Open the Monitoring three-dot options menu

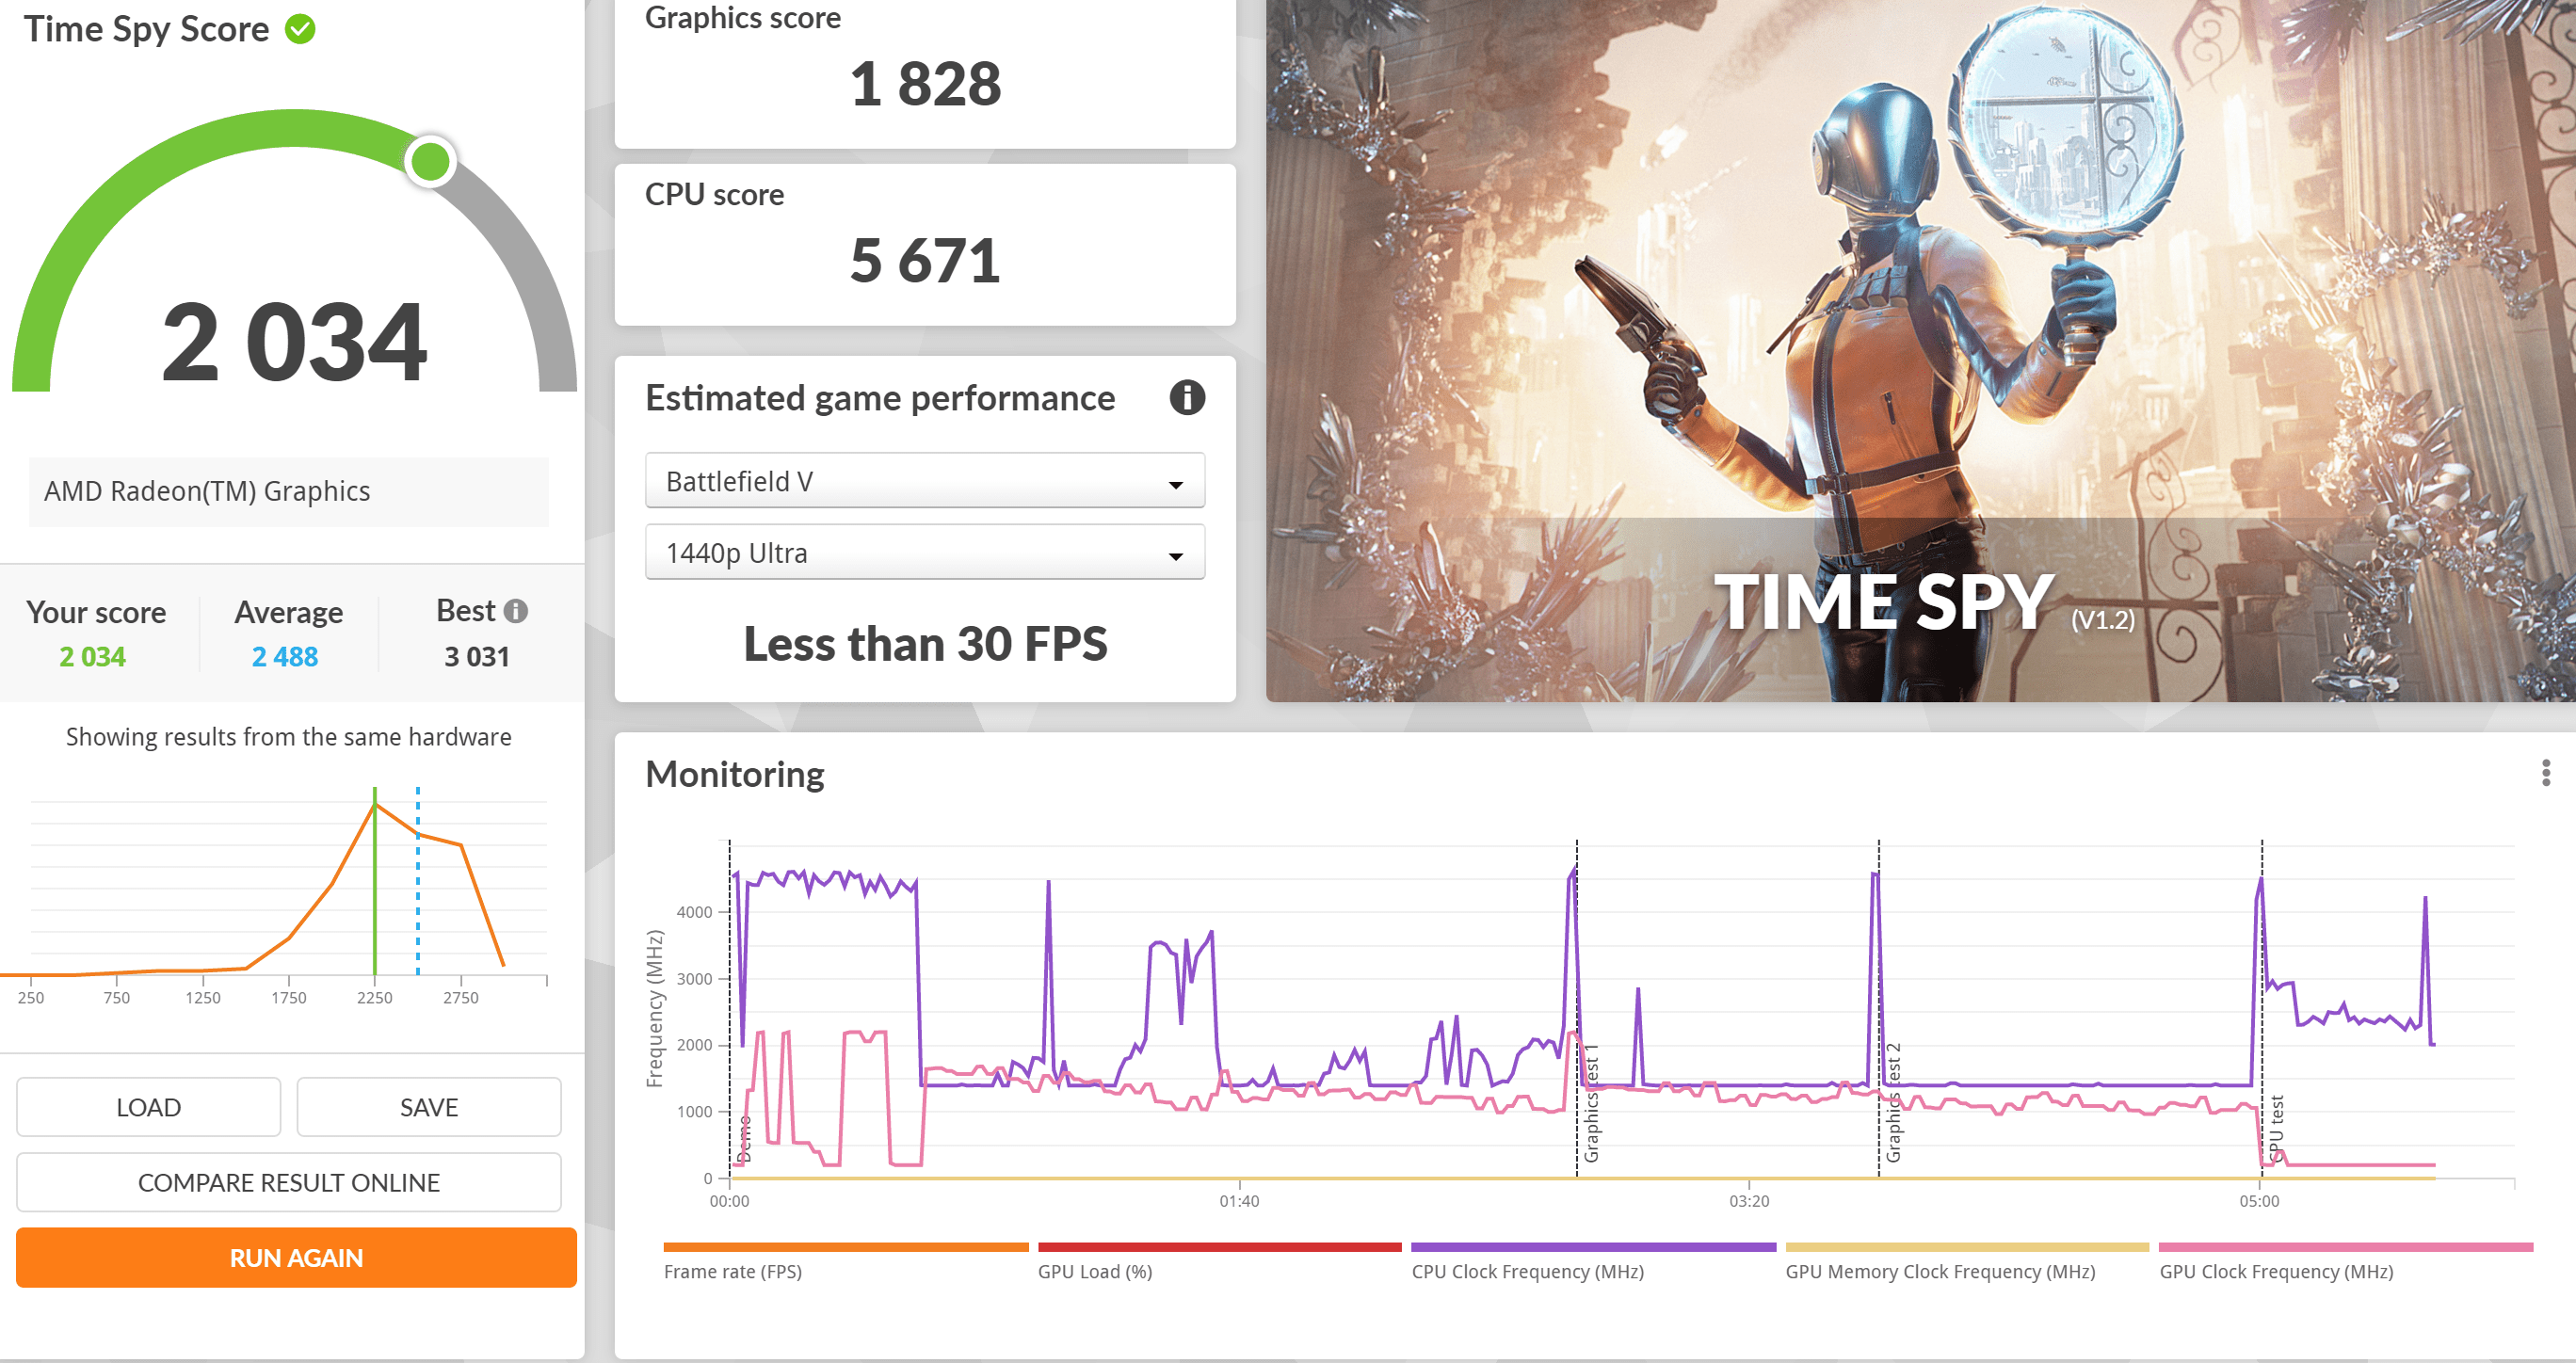click(x=2545, y=773)
